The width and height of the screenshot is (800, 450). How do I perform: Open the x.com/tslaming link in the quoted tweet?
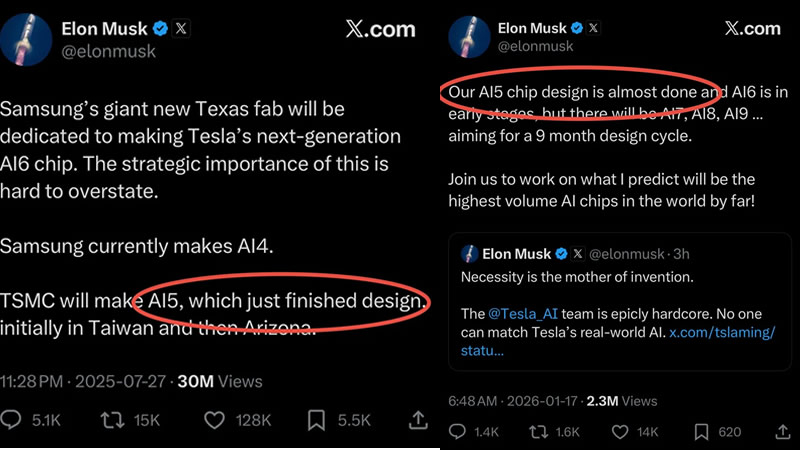[x=722, y=331]
